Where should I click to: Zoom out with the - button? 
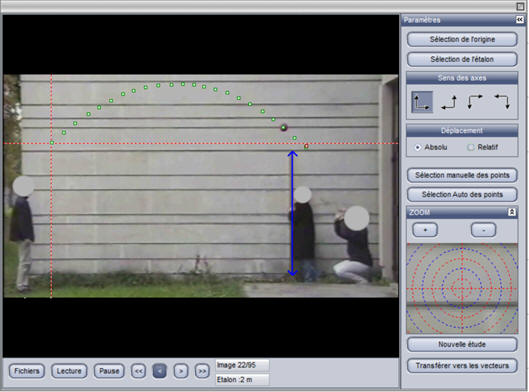click(x=483, y=230)
